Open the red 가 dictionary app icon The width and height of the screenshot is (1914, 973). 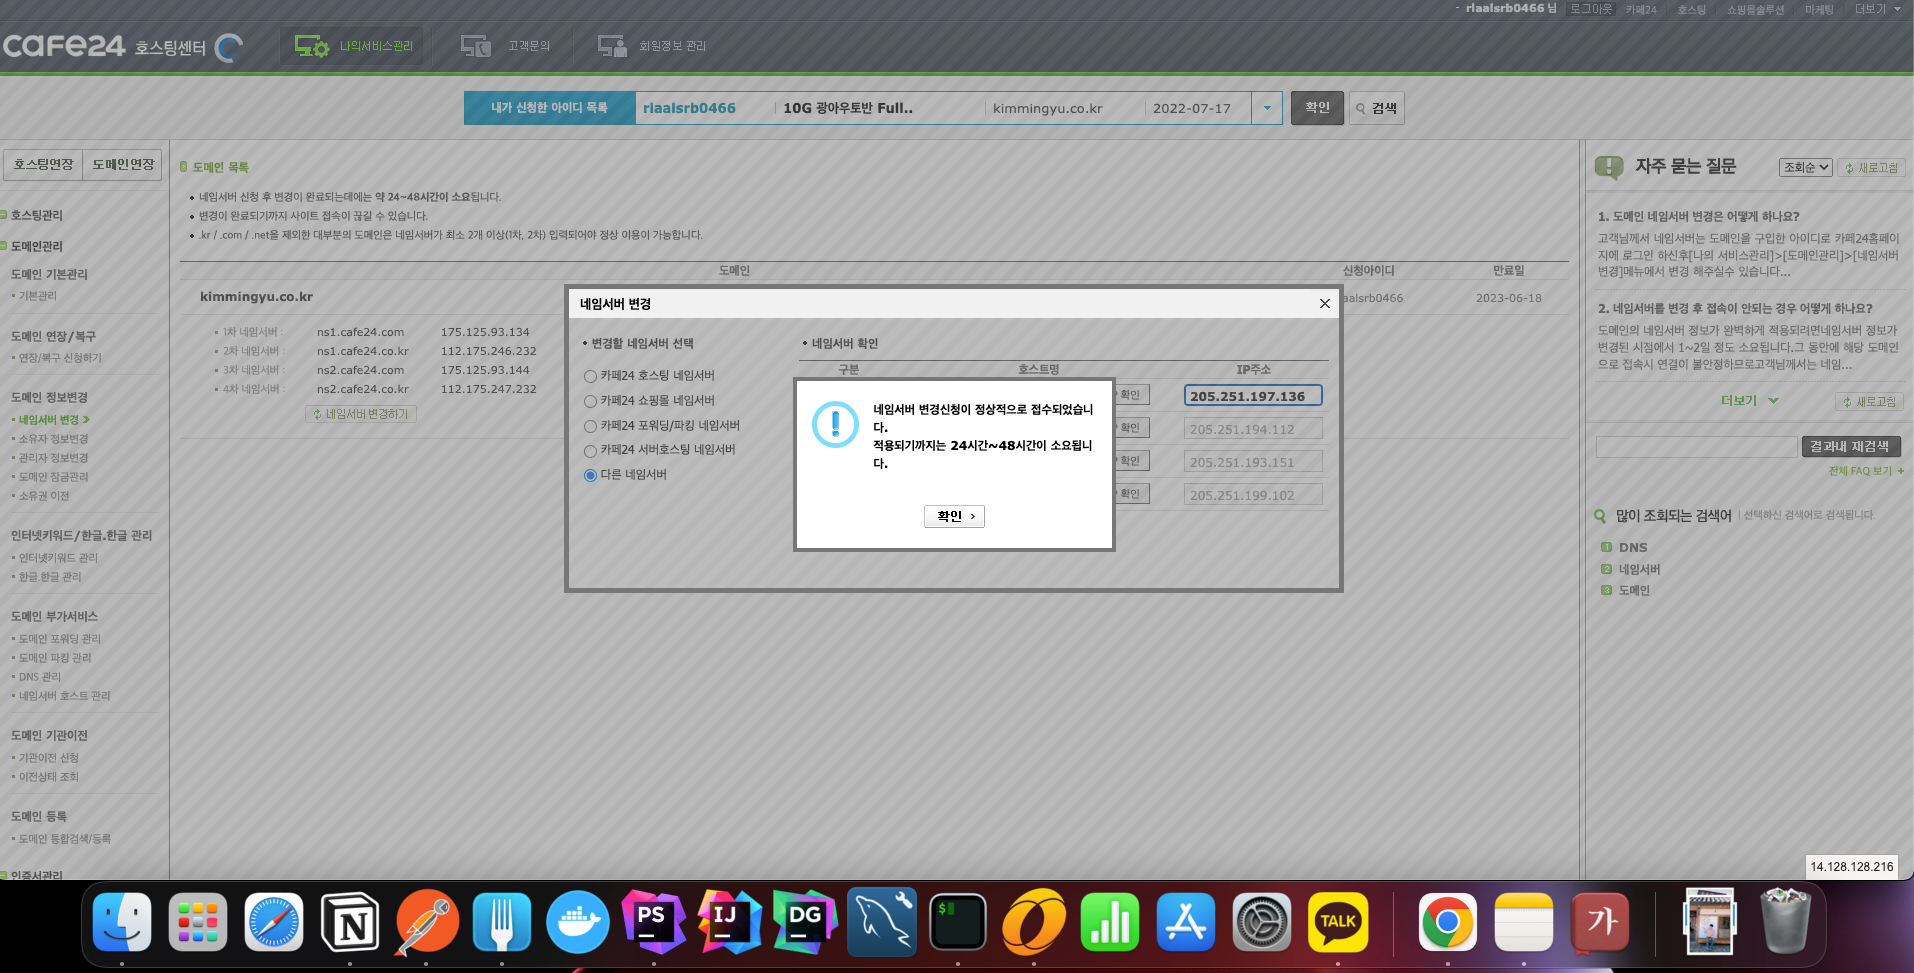point(1600,922)
